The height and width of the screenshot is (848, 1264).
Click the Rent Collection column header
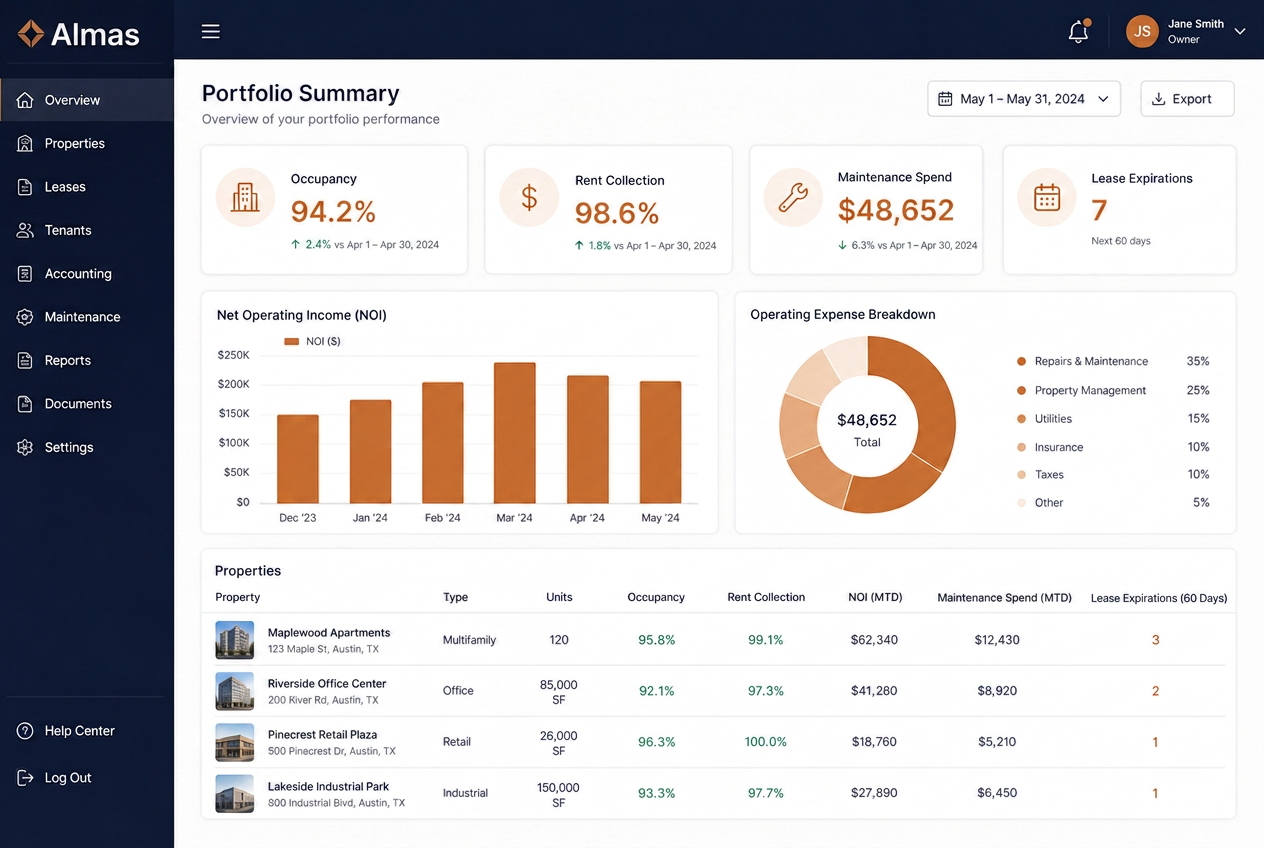766,597
